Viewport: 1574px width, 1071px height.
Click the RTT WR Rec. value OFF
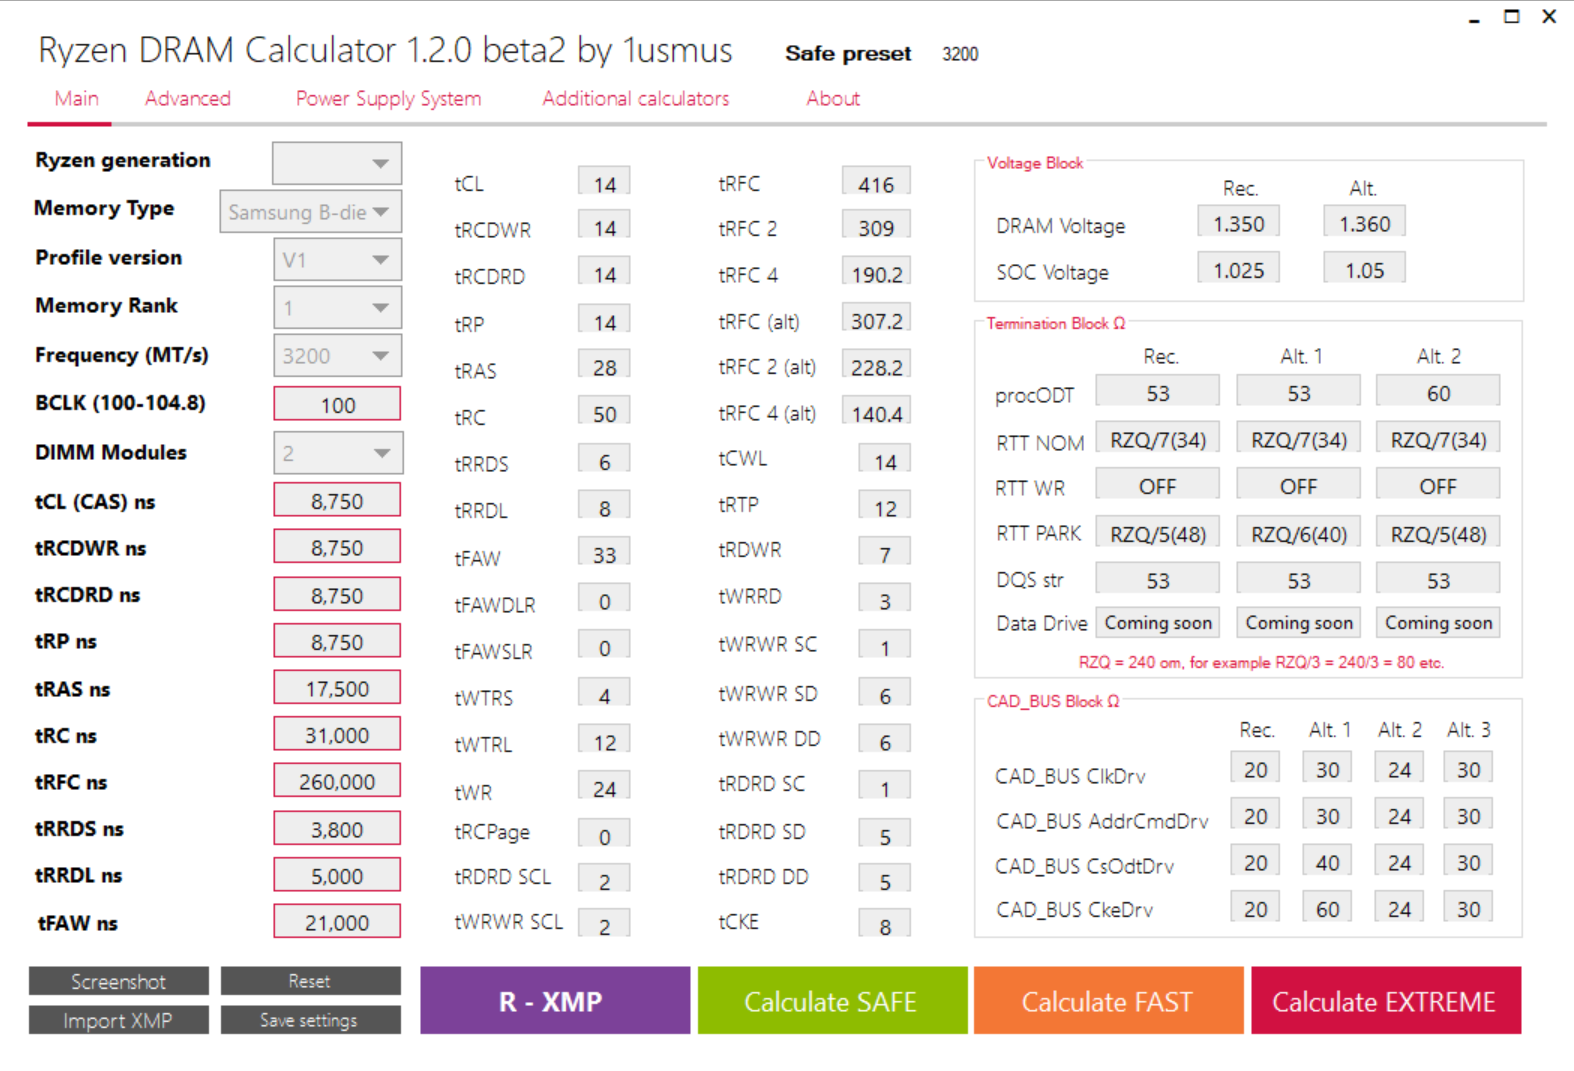[x=1157, y=485]
